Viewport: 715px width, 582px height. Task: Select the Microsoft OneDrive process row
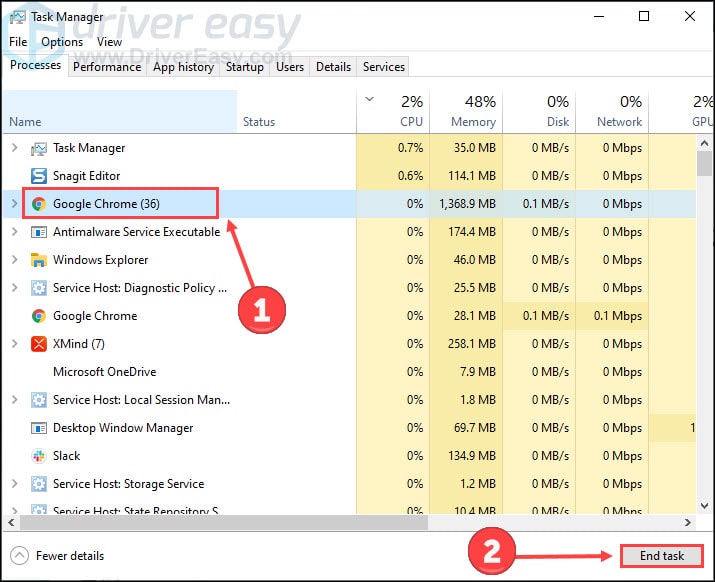click(104, 372)
